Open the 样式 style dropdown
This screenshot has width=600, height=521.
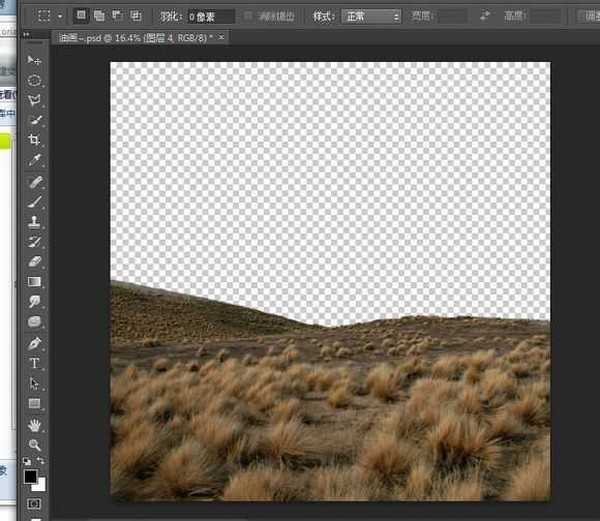pos(371,16)
